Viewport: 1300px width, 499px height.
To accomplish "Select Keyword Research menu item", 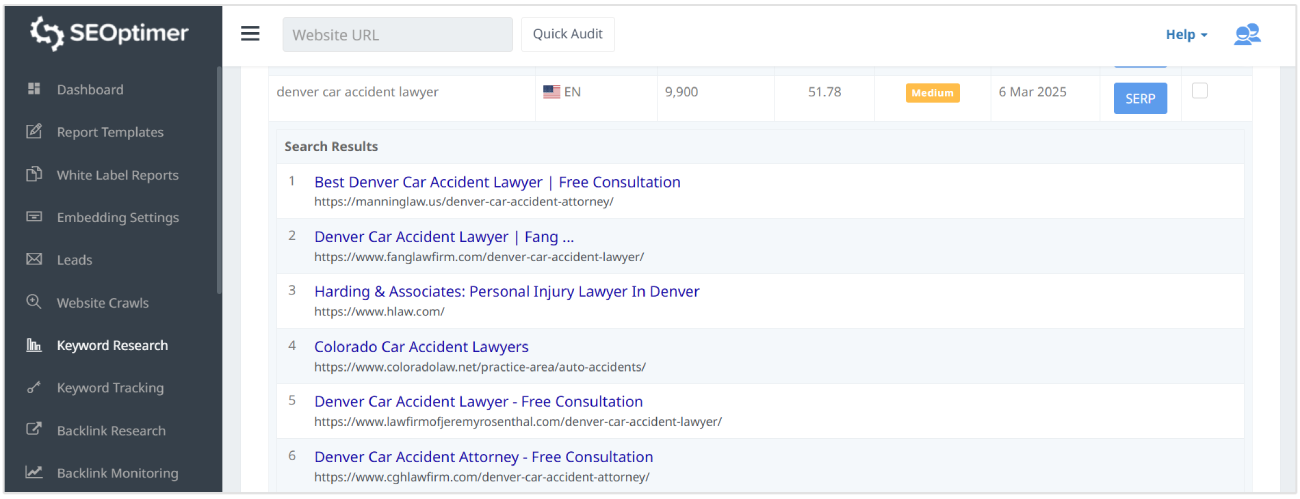I will (112, 345).
